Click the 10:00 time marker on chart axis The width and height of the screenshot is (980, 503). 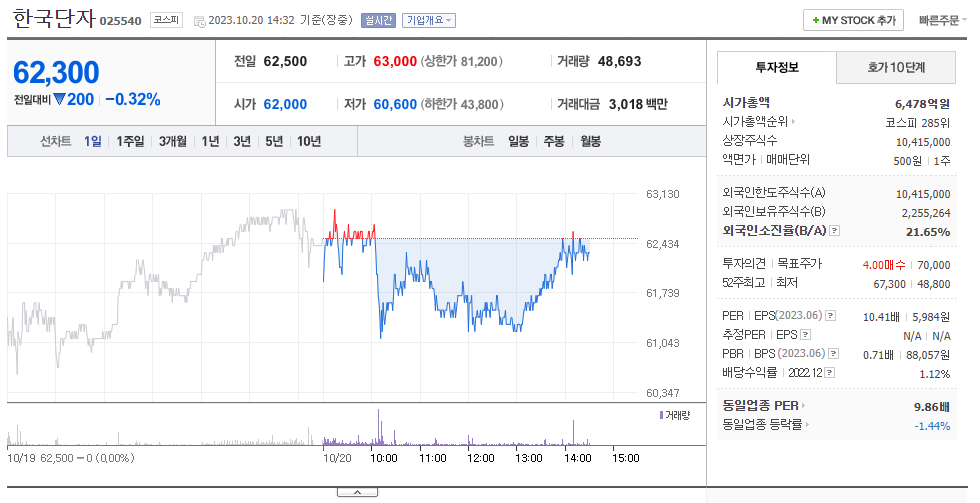coord(383,458)
